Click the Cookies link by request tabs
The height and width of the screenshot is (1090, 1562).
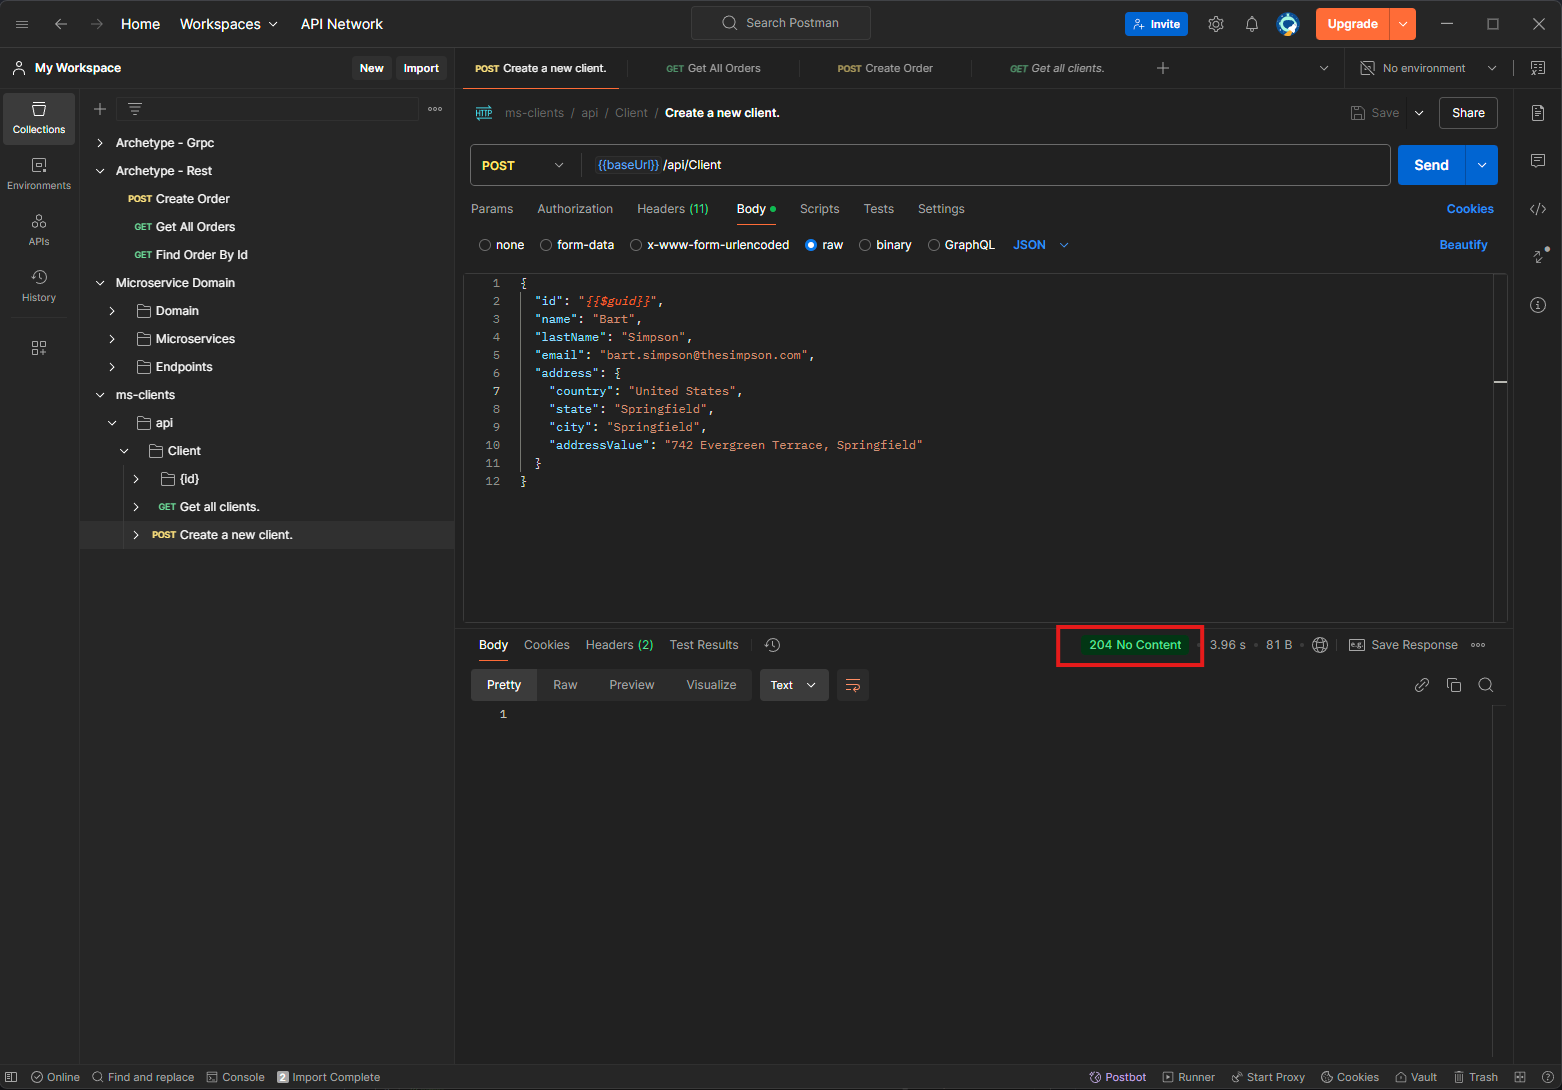[x=1470, y=209]
